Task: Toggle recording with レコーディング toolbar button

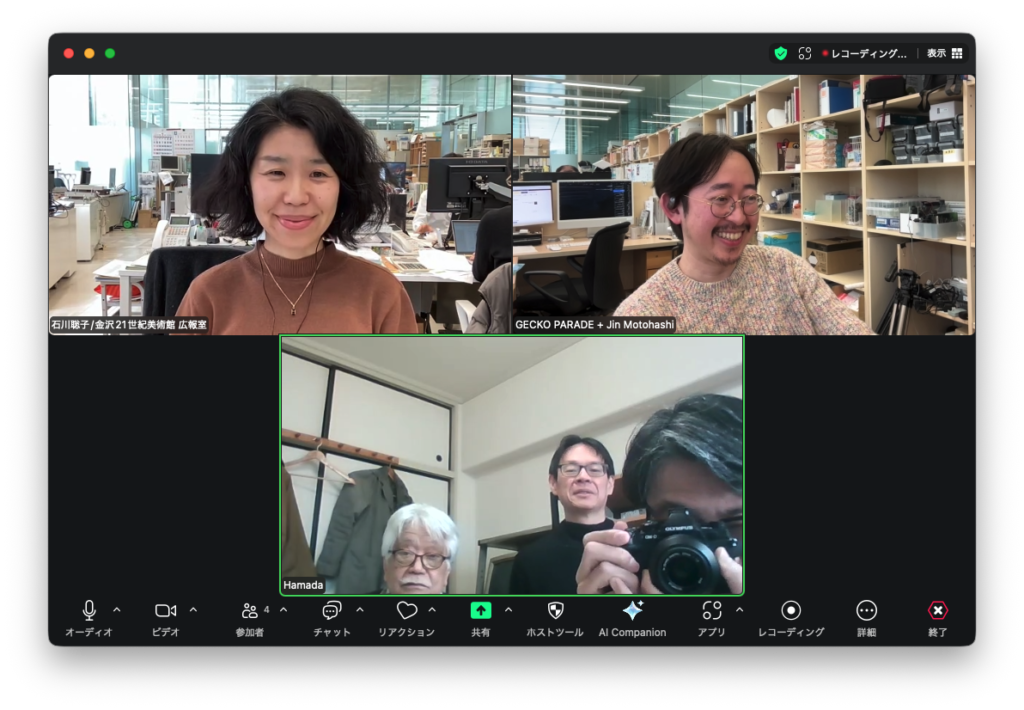Action: [x=791, y=611]
